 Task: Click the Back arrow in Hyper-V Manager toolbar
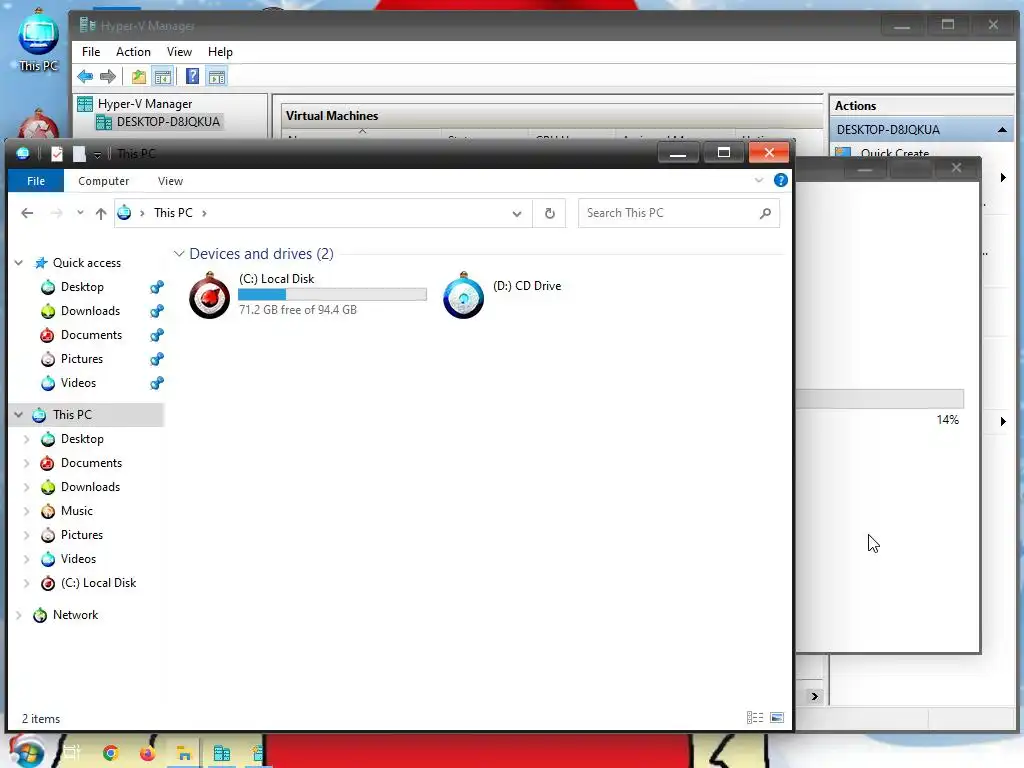click(85, 76)
